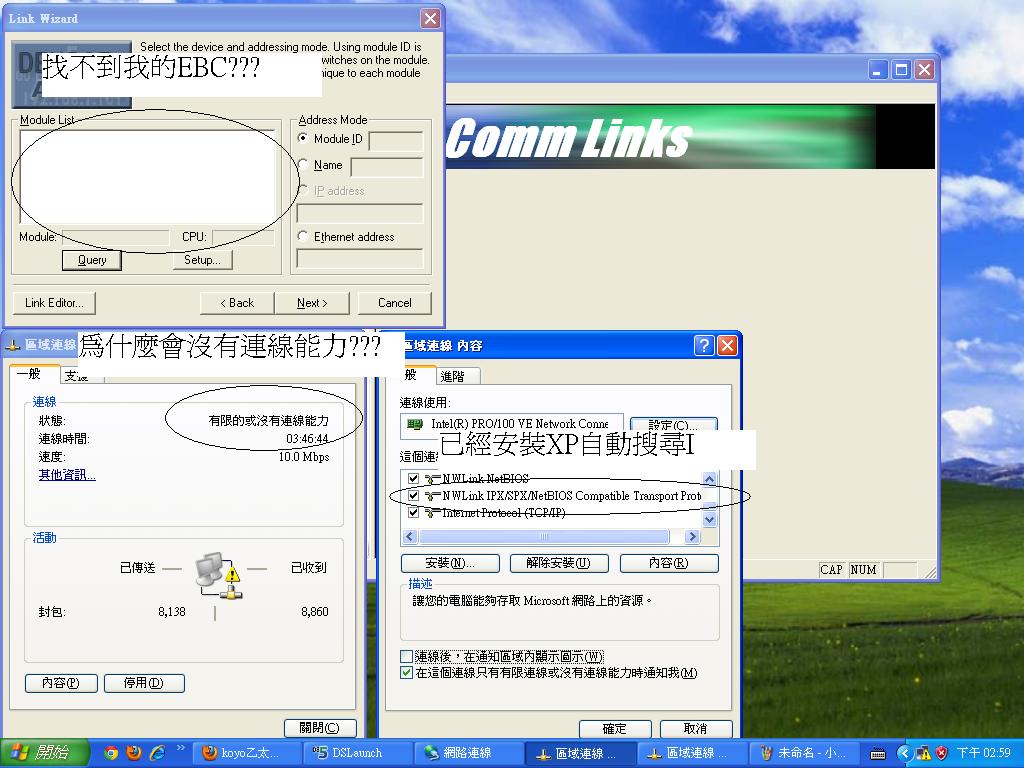Image resolution: width=1024 pixels, height=768 pixels.
Task: Click the help question mark button
Action: pyautogui.click(x=704, y=345)
